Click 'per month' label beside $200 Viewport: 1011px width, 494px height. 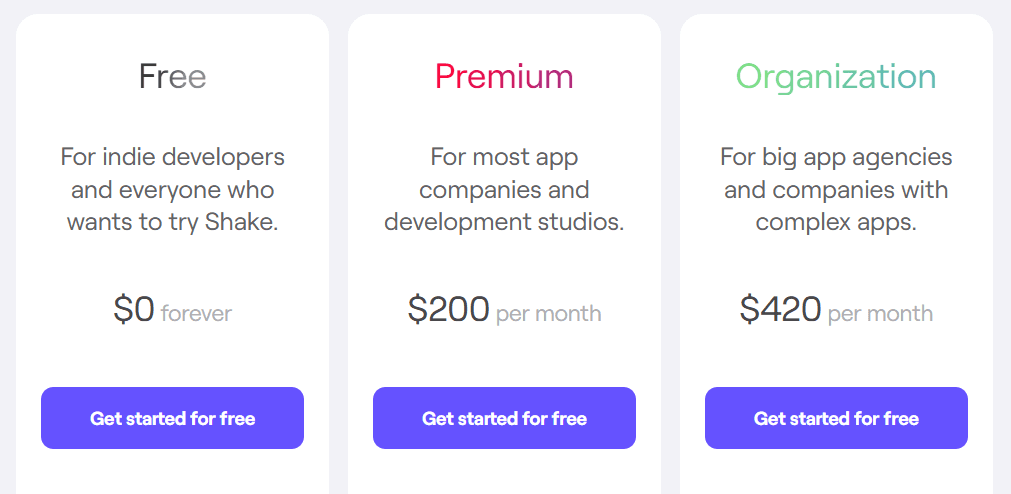tap(549, 315)
